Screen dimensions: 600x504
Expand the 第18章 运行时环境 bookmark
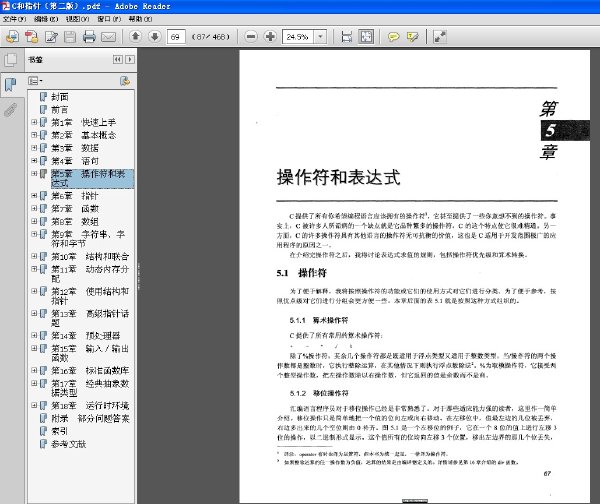point(34,405)
